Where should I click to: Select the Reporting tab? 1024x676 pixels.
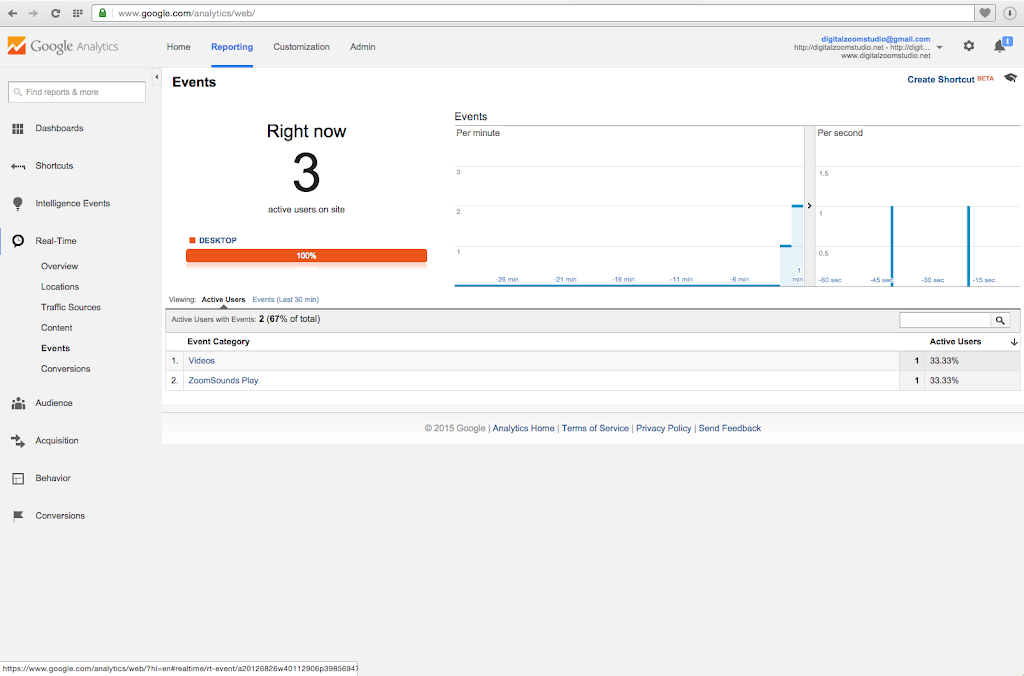pyautogui.click(x=232, y=47)
